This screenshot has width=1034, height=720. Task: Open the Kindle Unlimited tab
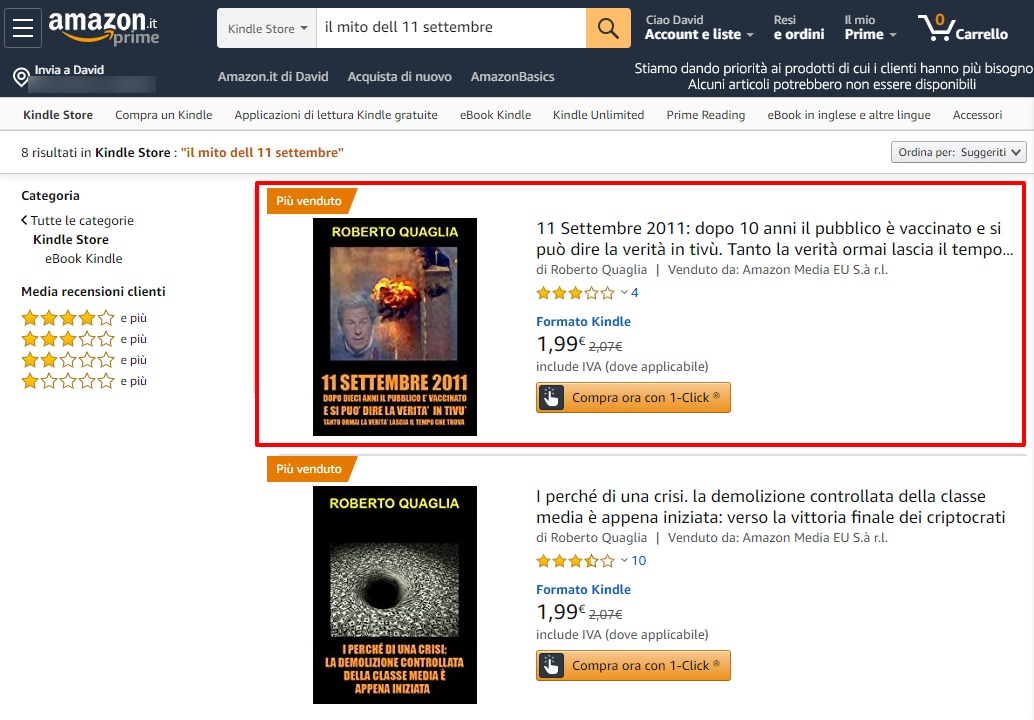tap(598, 115)
